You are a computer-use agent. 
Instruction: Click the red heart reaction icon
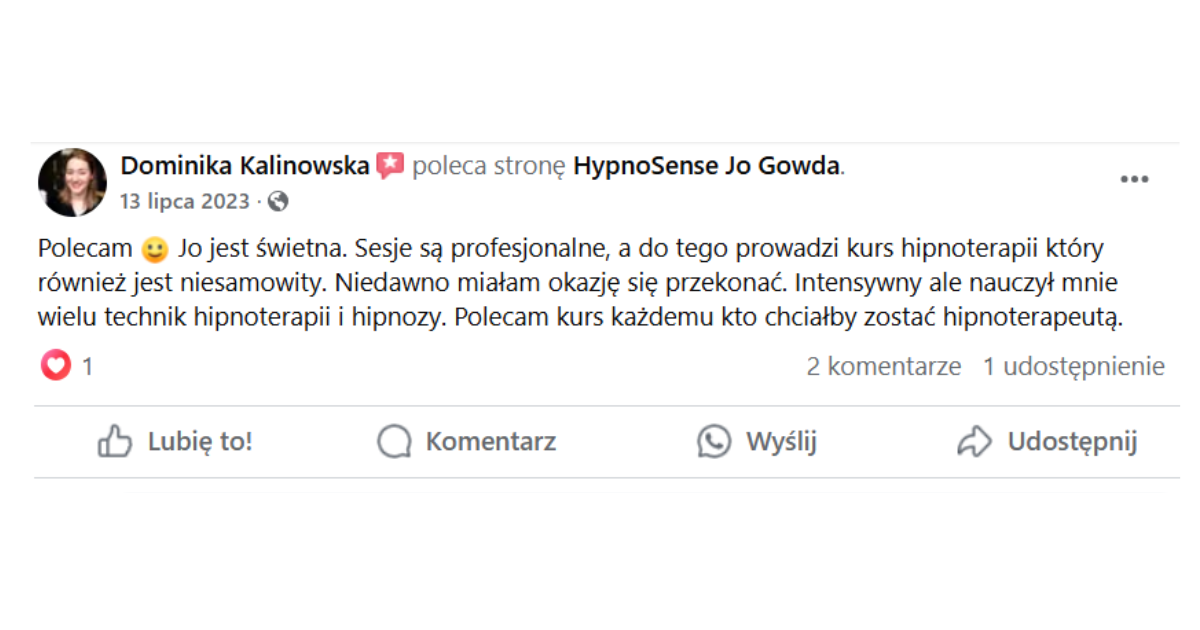coord(56,366)
